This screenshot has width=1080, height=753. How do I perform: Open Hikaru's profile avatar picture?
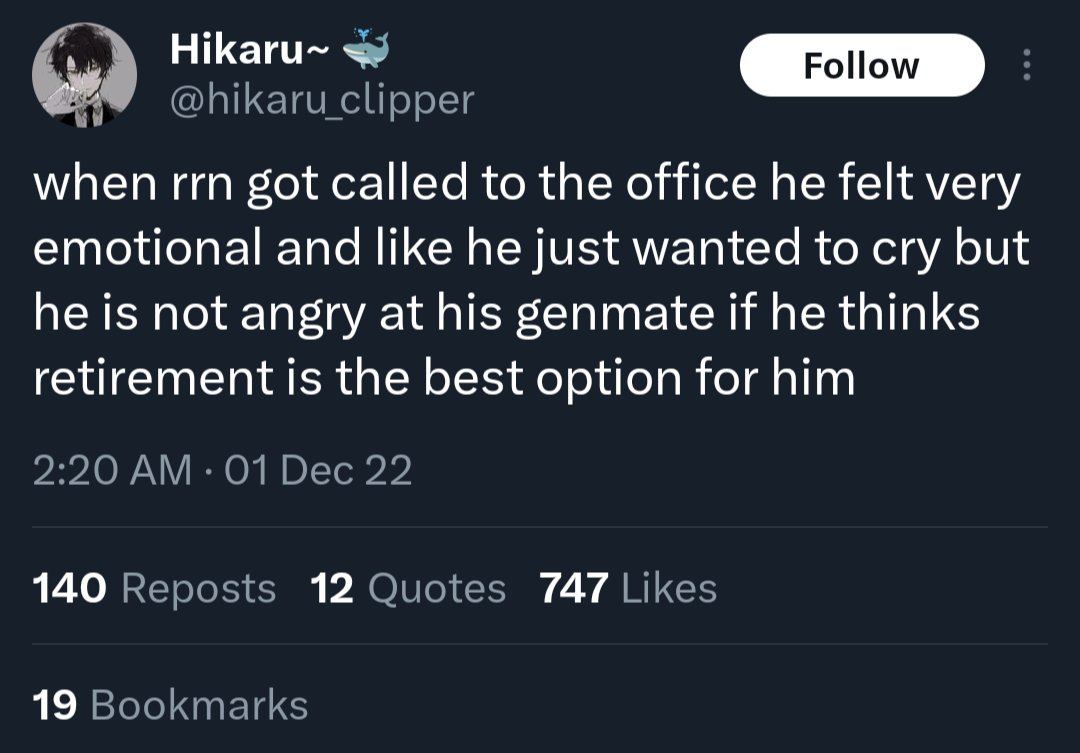coord(85,75)
